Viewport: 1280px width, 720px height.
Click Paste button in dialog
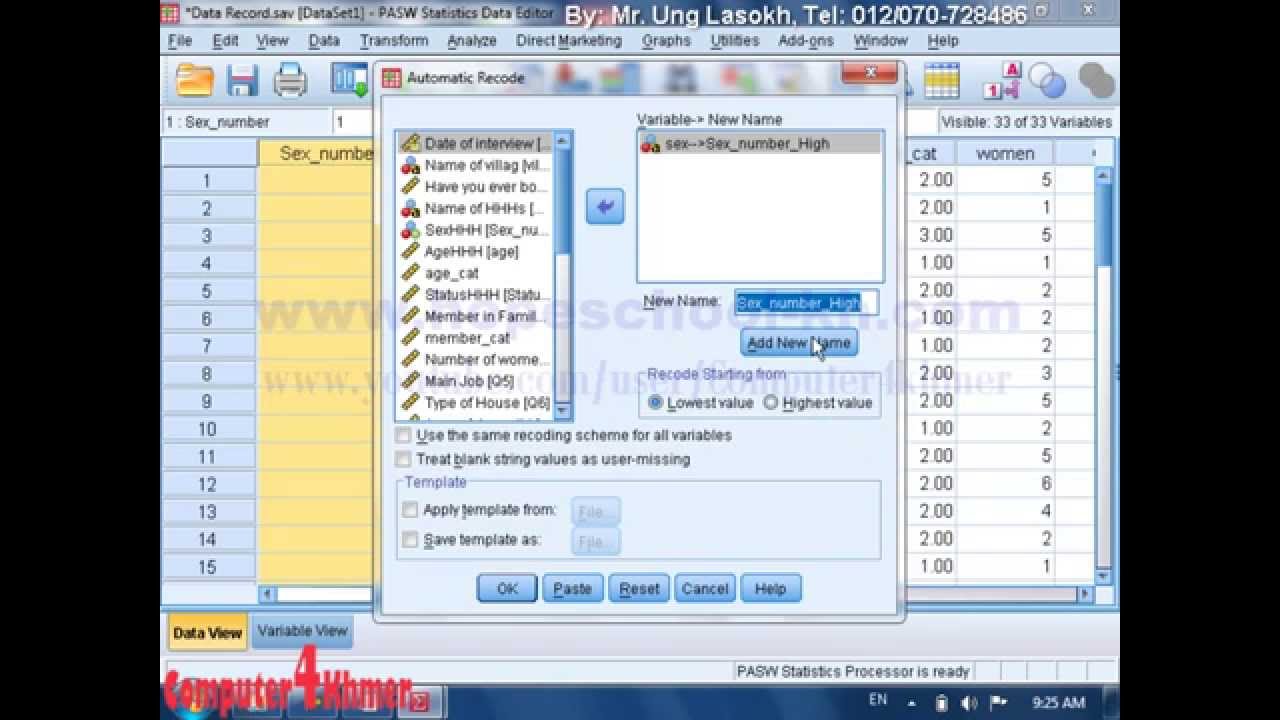[x=573, y=589]
